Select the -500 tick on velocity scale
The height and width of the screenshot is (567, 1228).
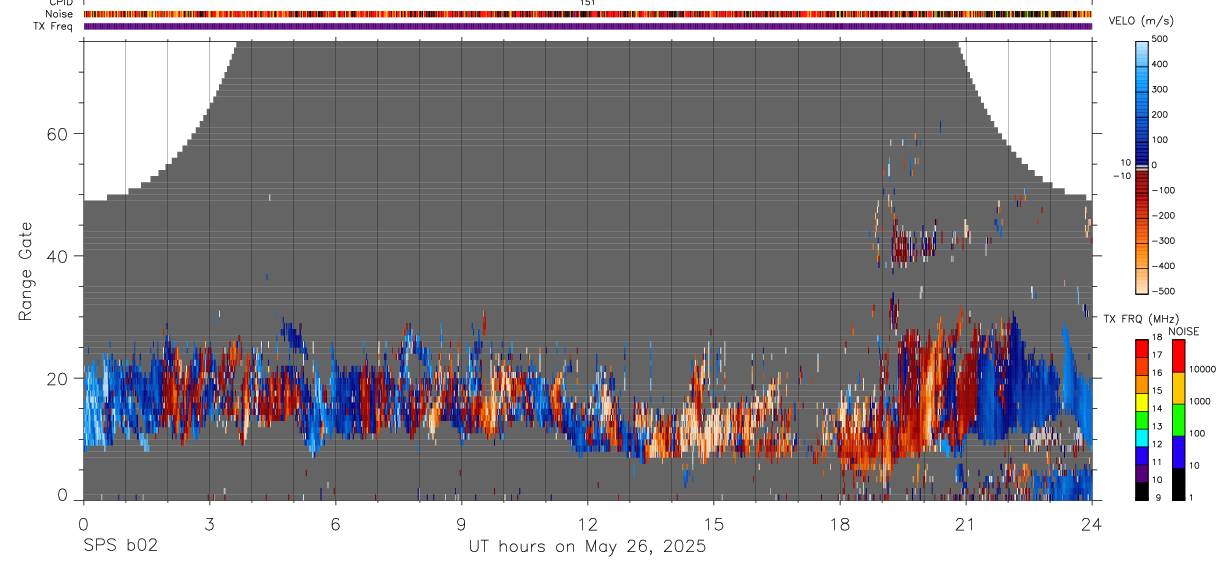click(1162, 291)
